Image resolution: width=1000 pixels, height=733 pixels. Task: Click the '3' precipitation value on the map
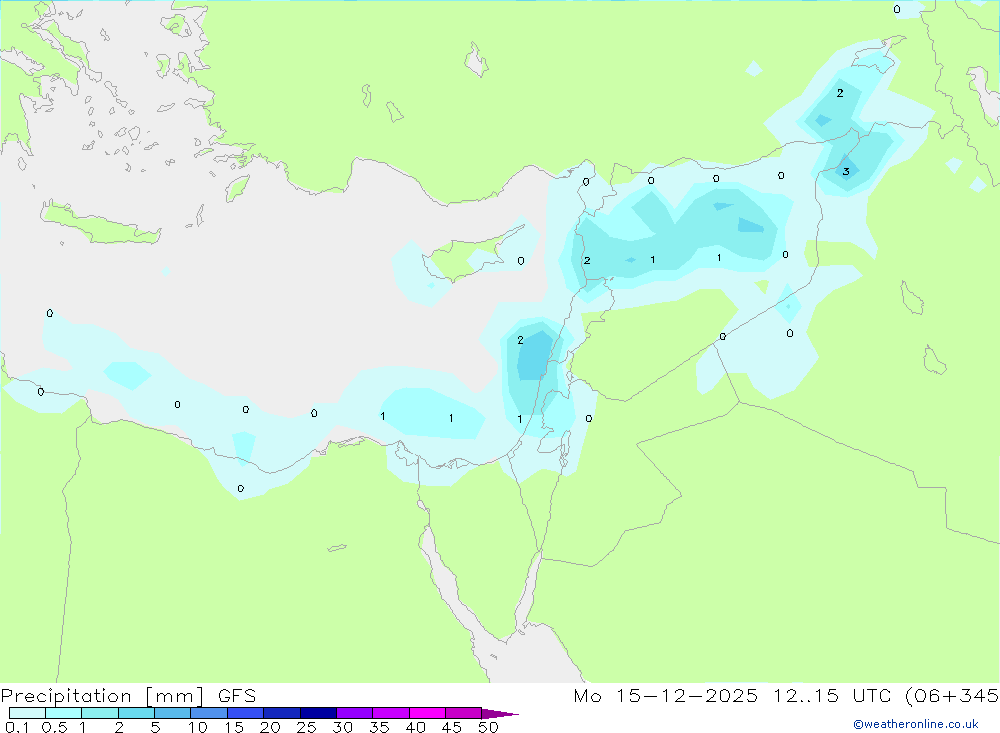tap(846, 172)
